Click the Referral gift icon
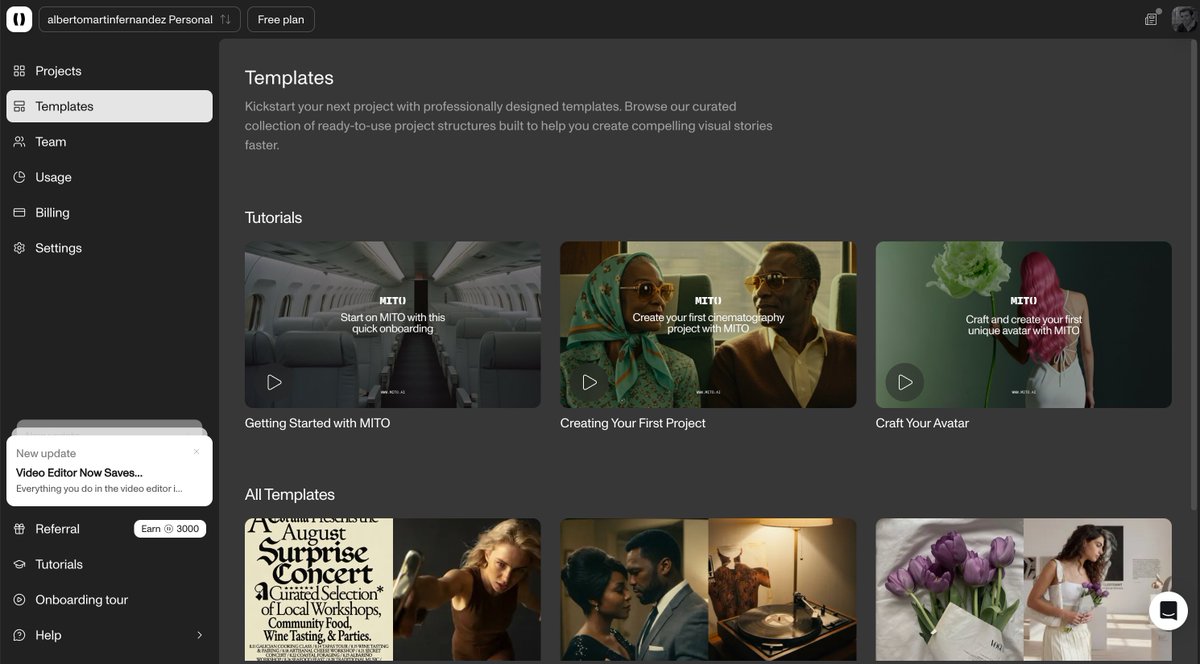This screenshot has height=664, width=1200. [x=19, y=529]
